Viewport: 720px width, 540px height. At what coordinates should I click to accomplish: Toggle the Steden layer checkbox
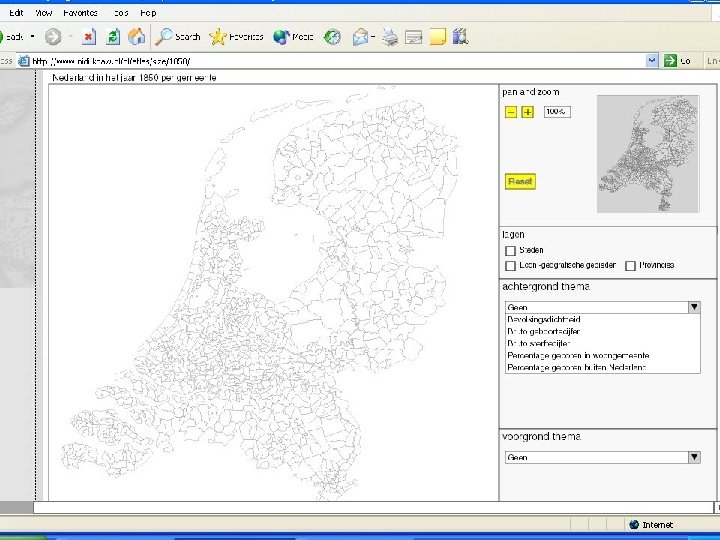coord(510,251)
